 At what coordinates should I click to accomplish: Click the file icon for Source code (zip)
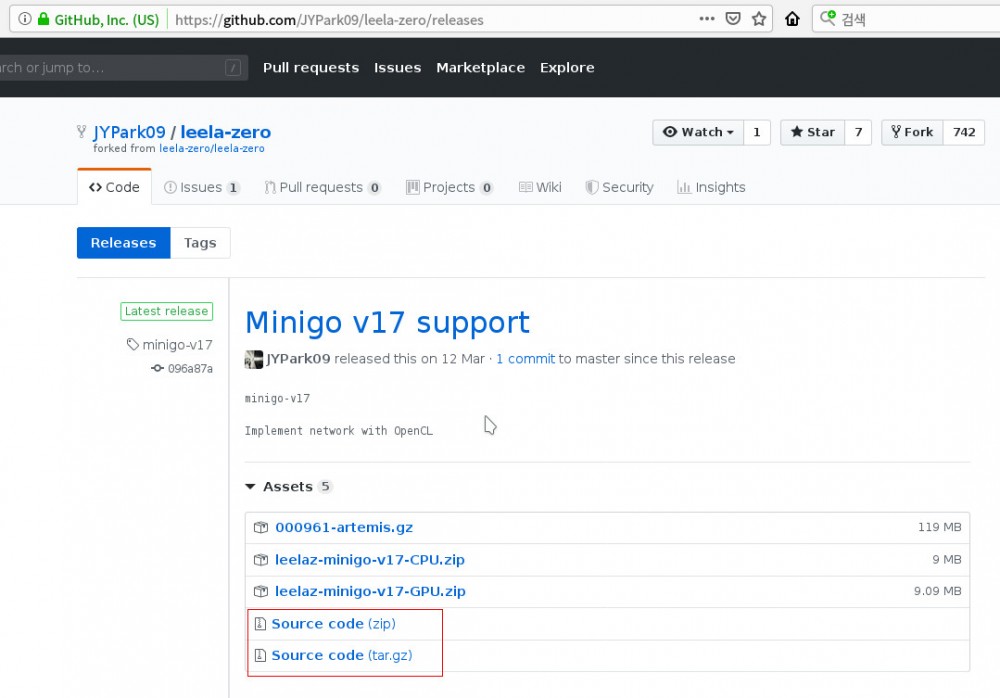coord(260,623)
